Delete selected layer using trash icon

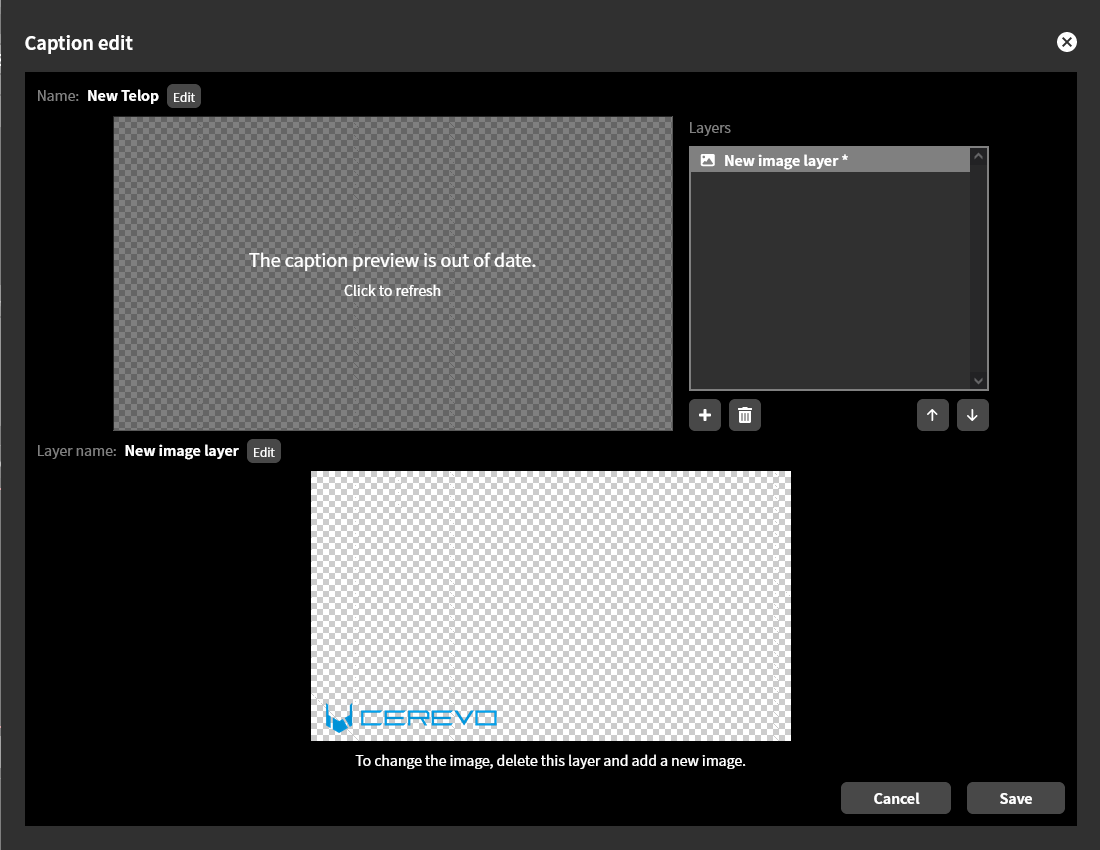tap(745, 415)
